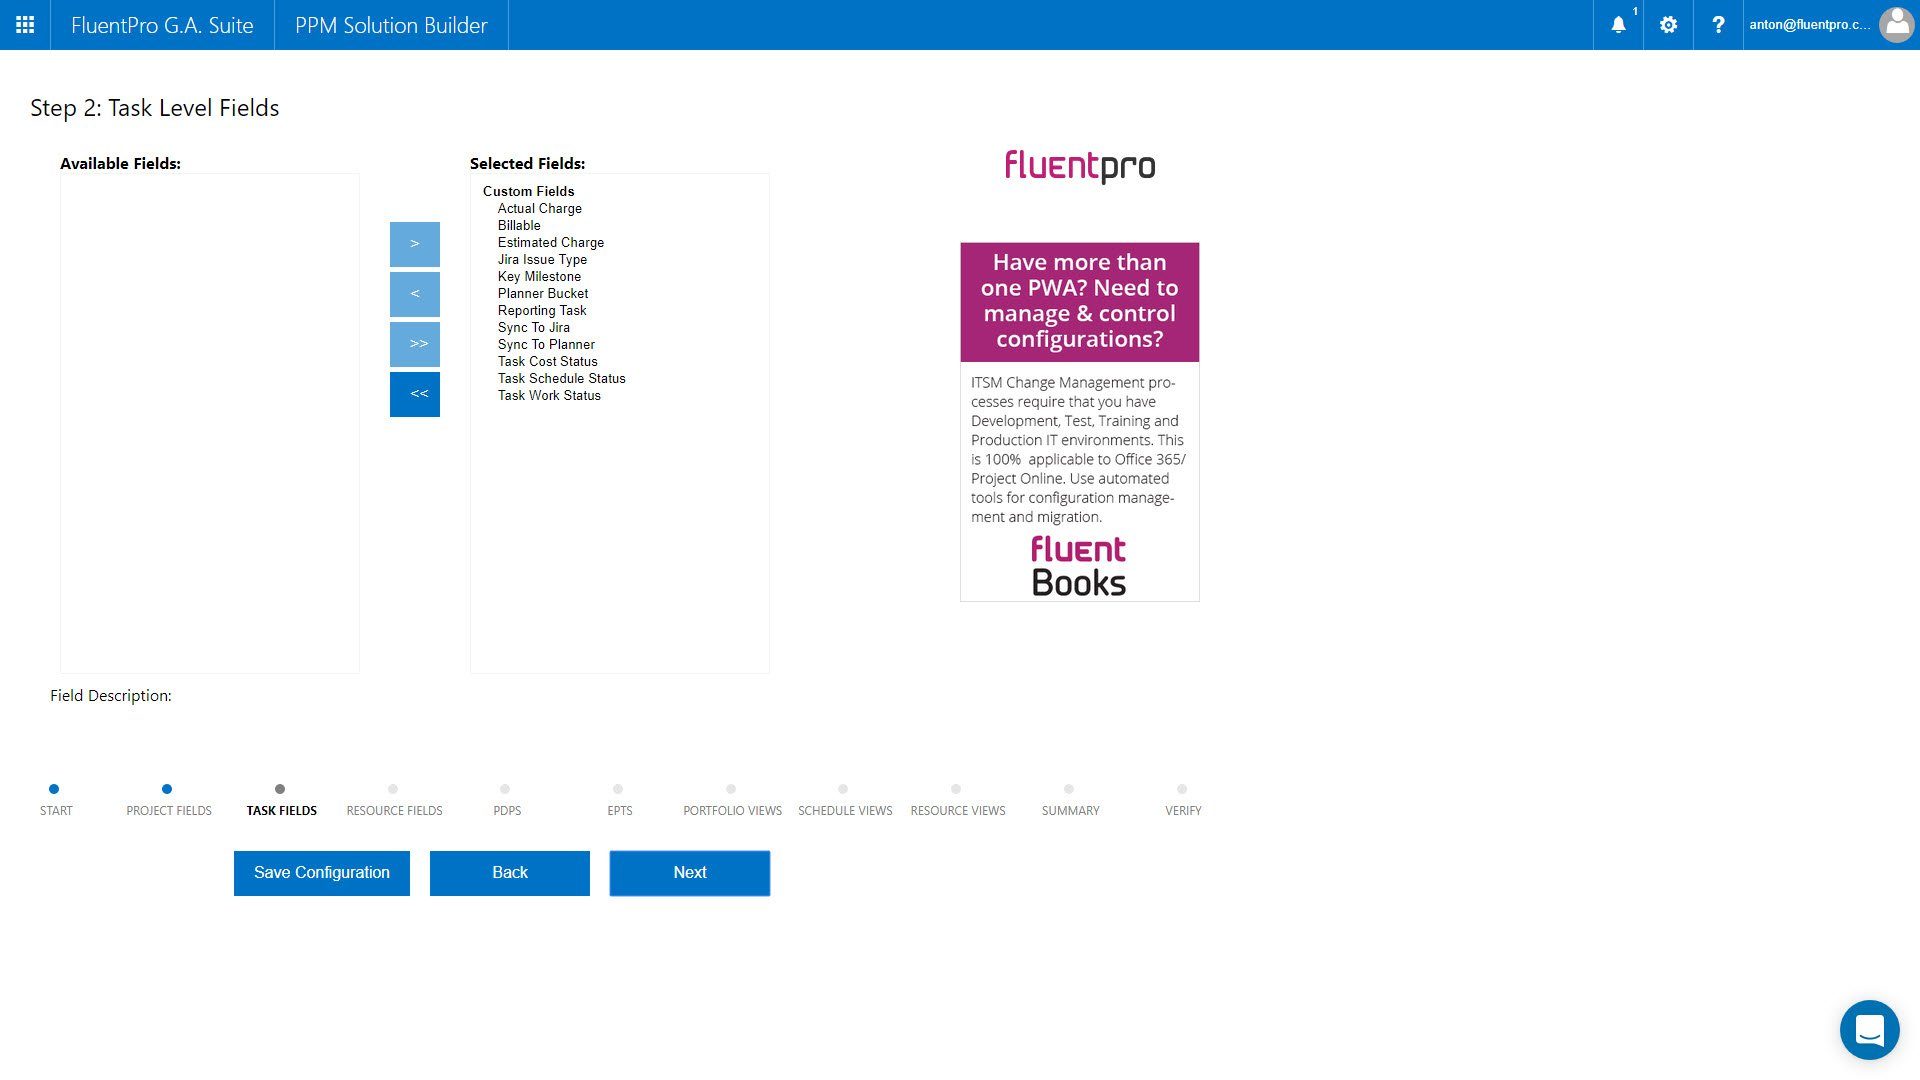Open the live chat bubble
The height and width of the screenshot is (1080, 1920).
(1869, 1029)
